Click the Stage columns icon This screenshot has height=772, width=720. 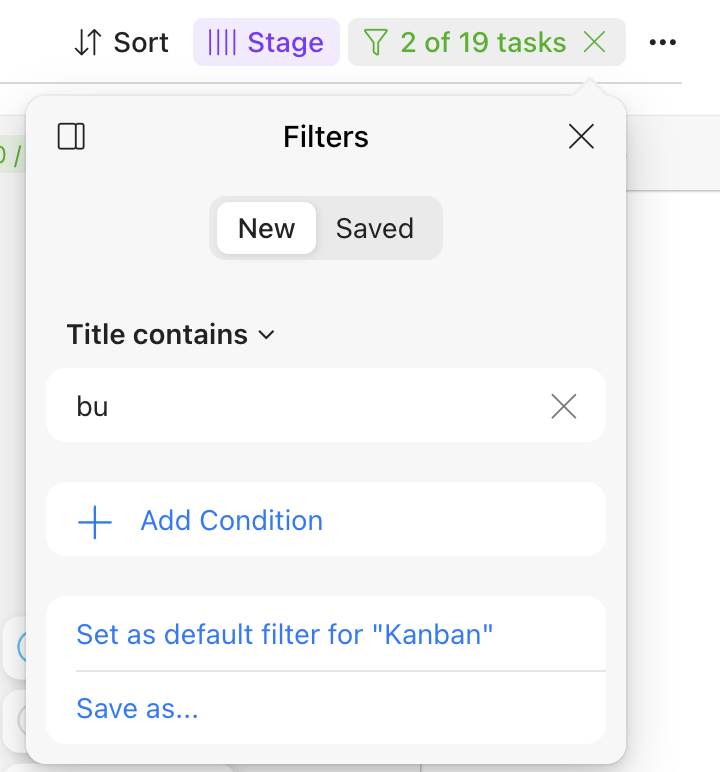[222, 42]
